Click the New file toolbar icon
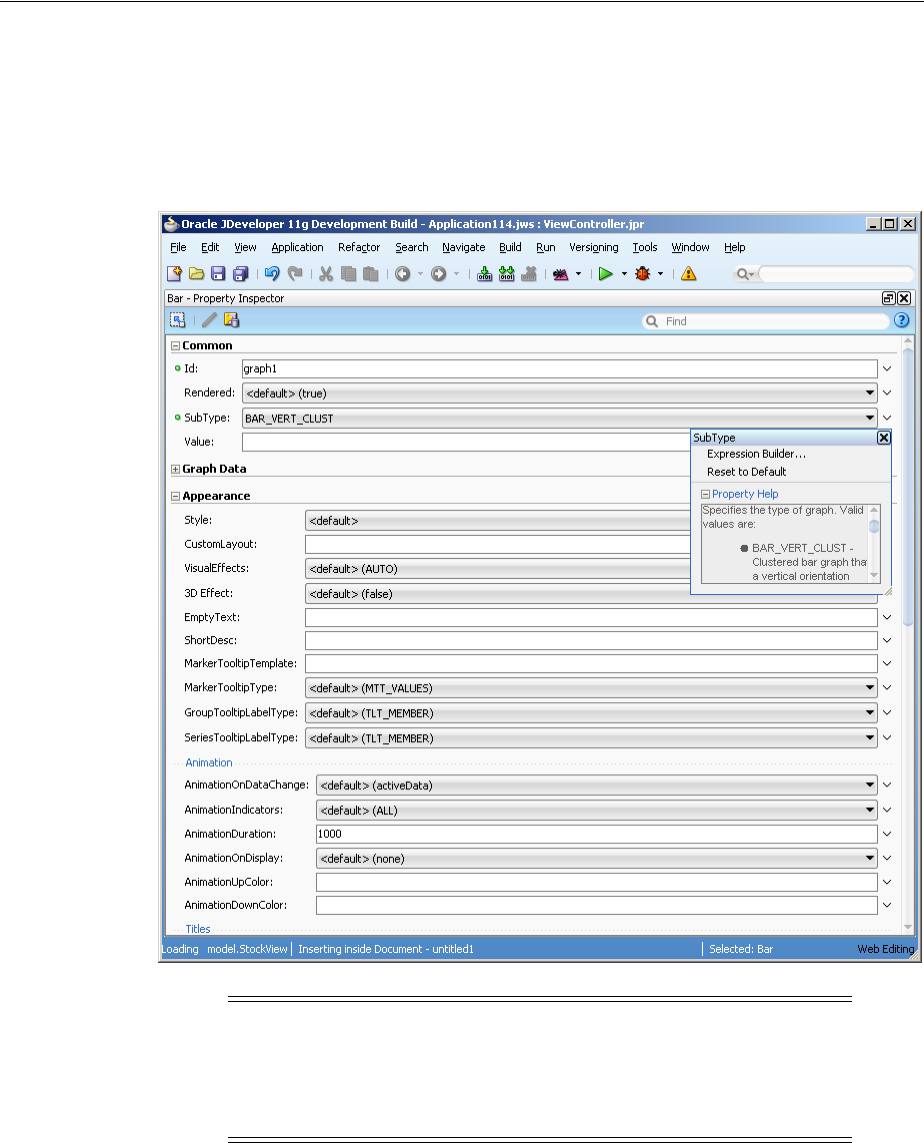The image size is (924, 1143). pos(174,273)
